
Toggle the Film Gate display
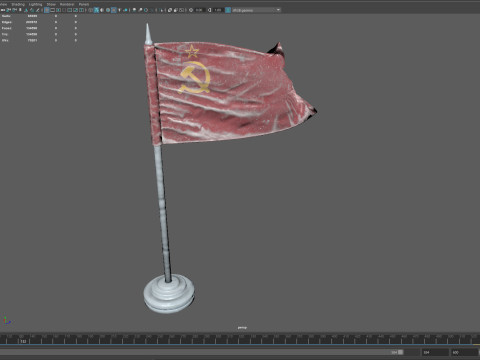pyautogui.click(x=52, y=10)
